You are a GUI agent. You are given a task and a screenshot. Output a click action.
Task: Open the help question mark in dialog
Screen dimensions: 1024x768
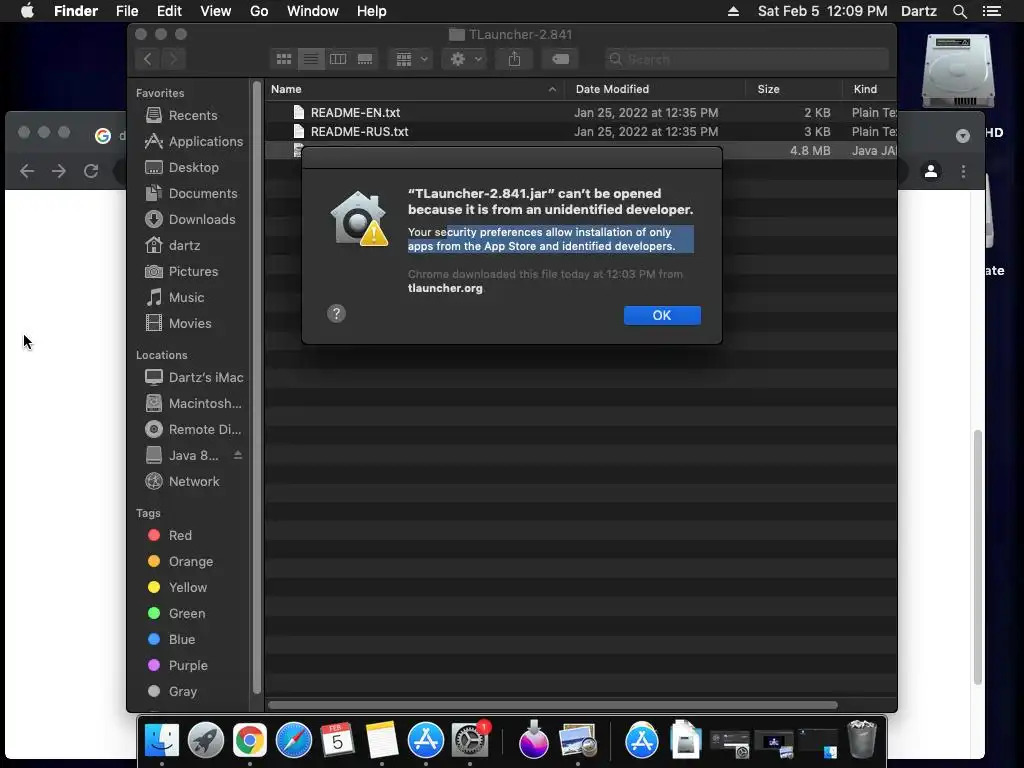[x=336, y=313]
